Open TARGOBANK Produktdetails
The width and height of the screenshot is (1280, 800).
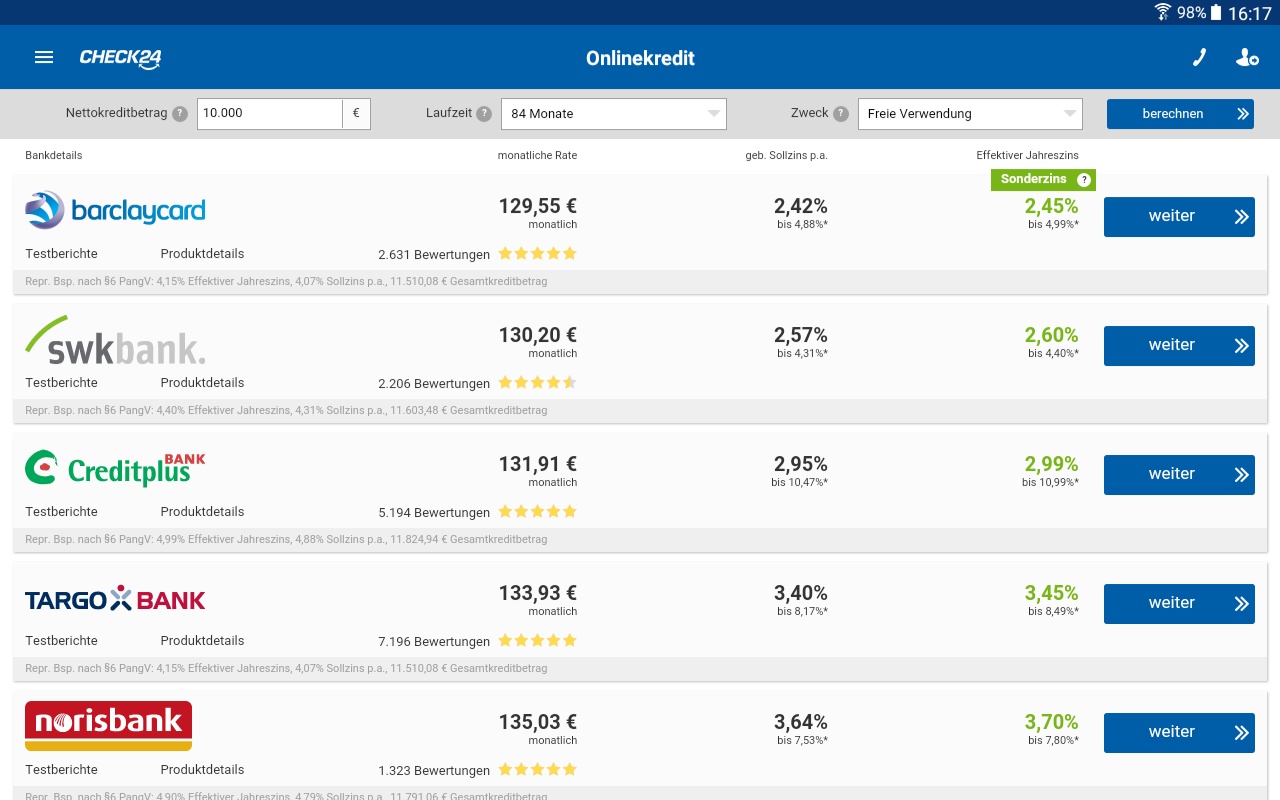pyautogui.click(x=202, y=641)
